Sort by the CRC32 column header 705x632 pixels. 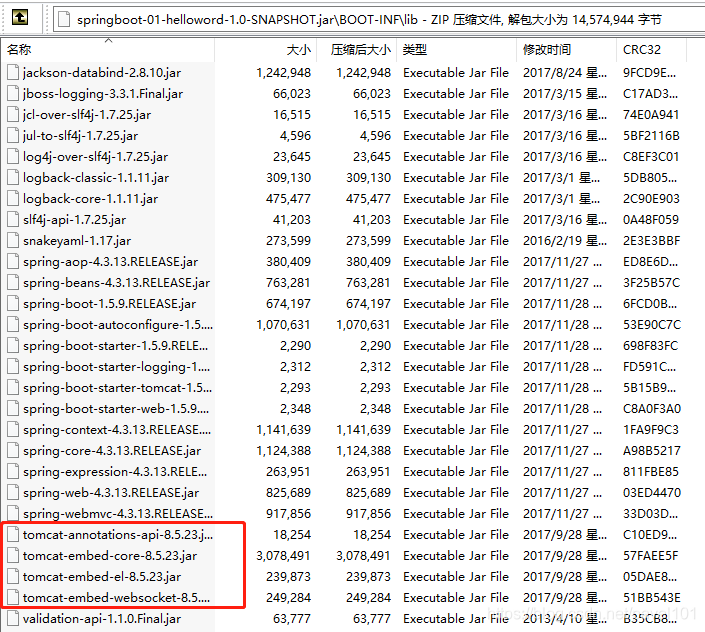coord(651,49)
